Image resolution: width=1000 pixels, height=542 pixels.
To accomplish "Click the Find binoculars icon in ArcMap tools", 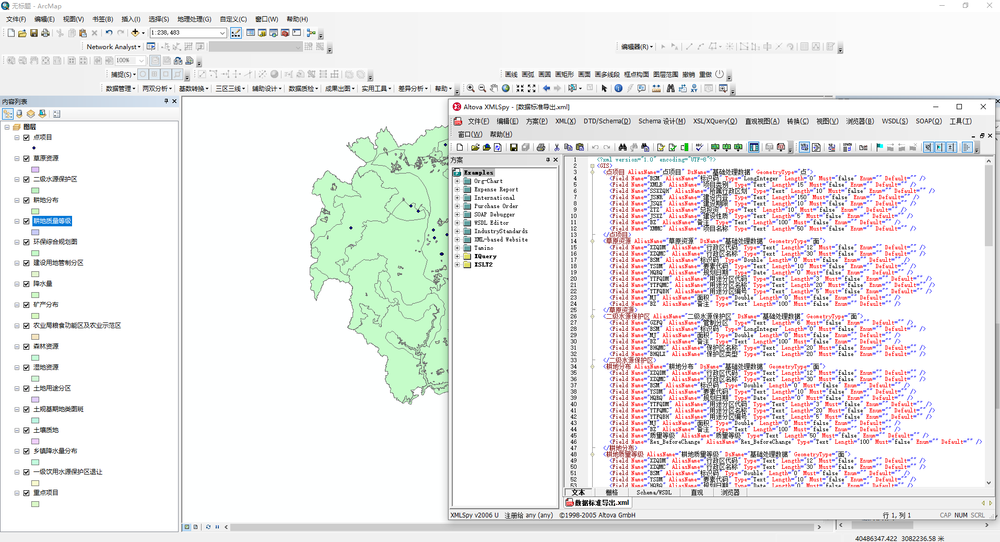I will pyautogui.click(x=671, y=88).
